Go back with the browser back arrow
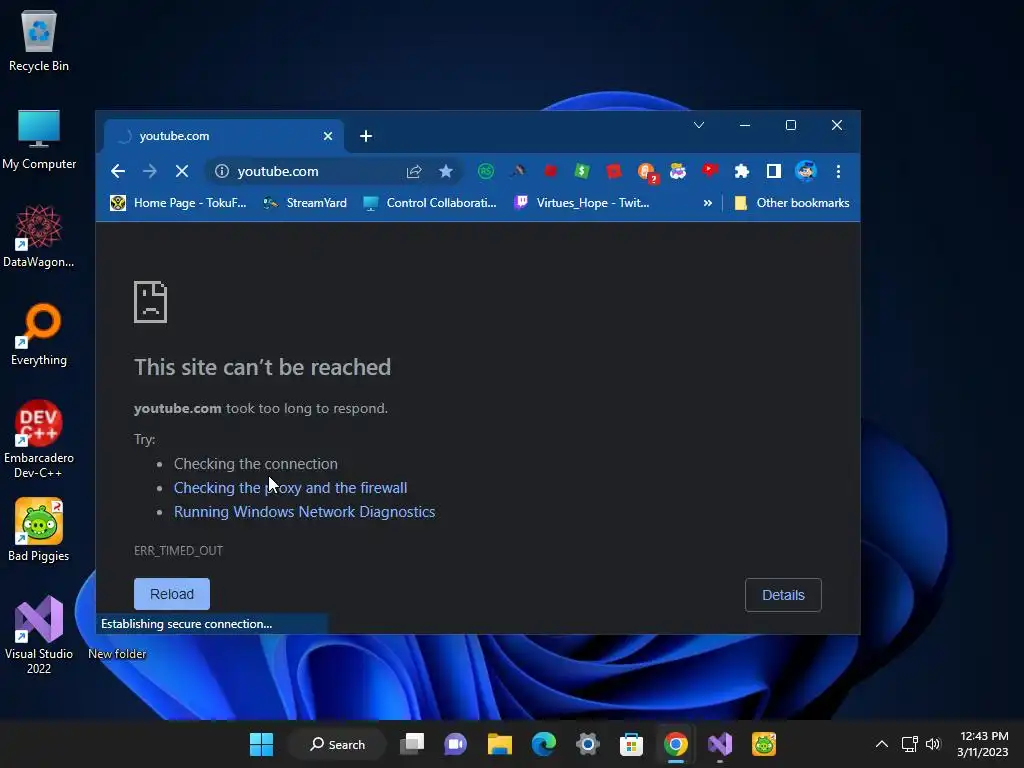Screen dimensions: 1024x768 point(118,171)
